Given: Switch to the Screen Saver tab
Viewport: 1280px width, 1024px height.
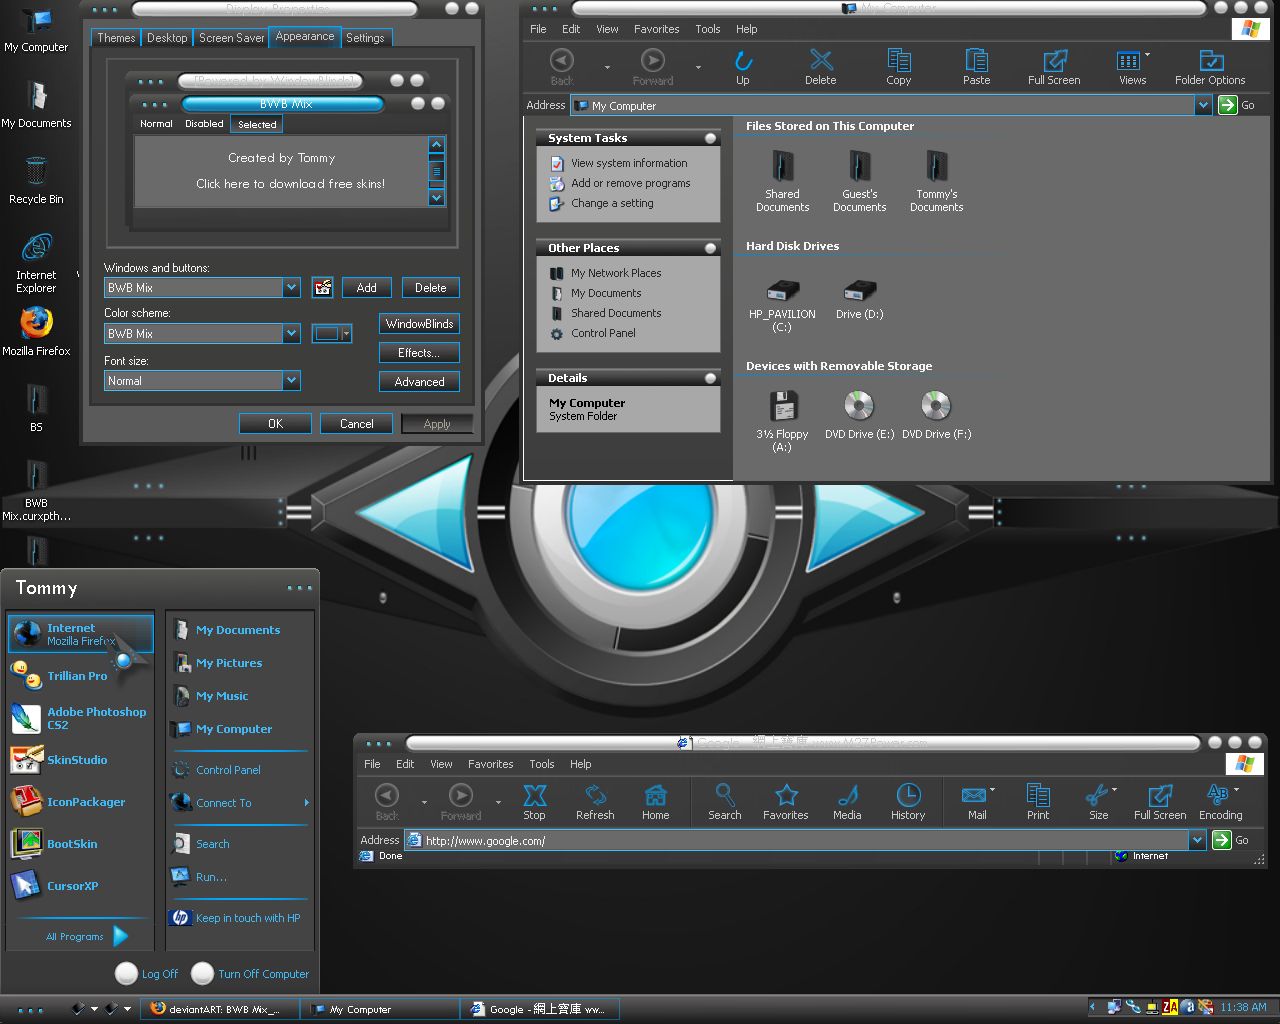Looking at the screenshot, I should [x=231, y=38].
